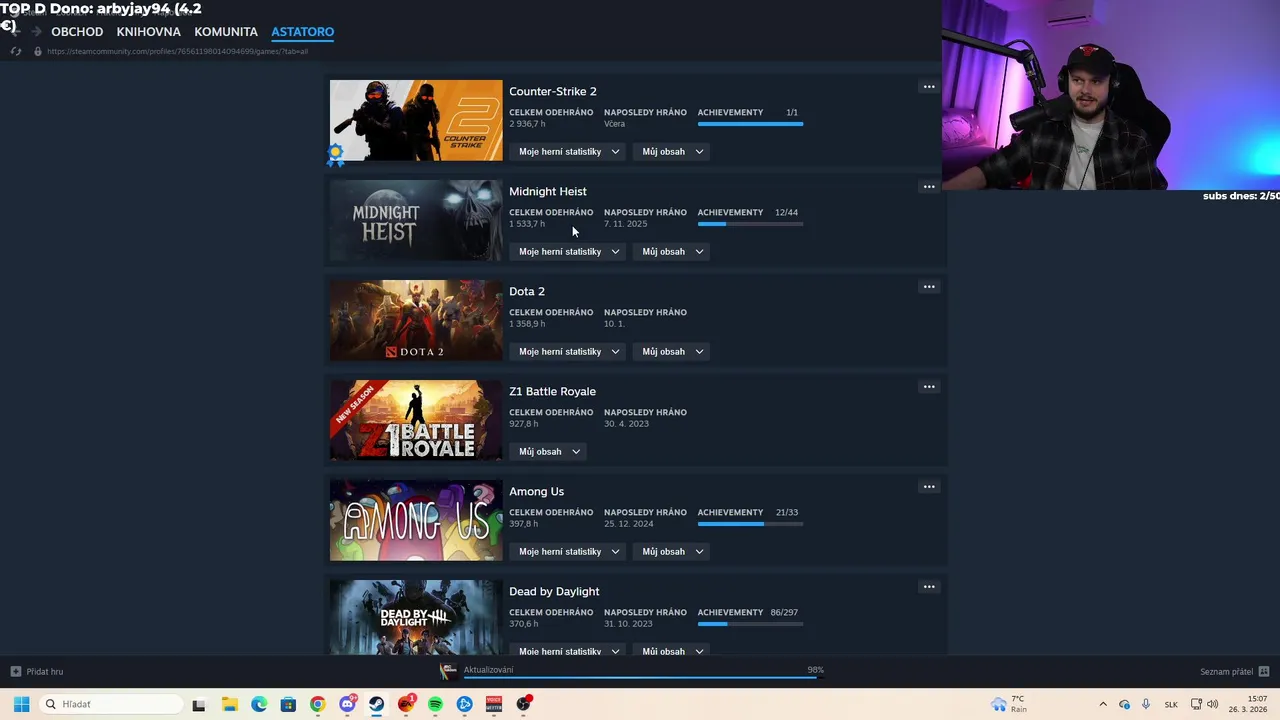Click the reload page icon near the URL
This screenshot has height=720, width=1280.
pos(16,51)
